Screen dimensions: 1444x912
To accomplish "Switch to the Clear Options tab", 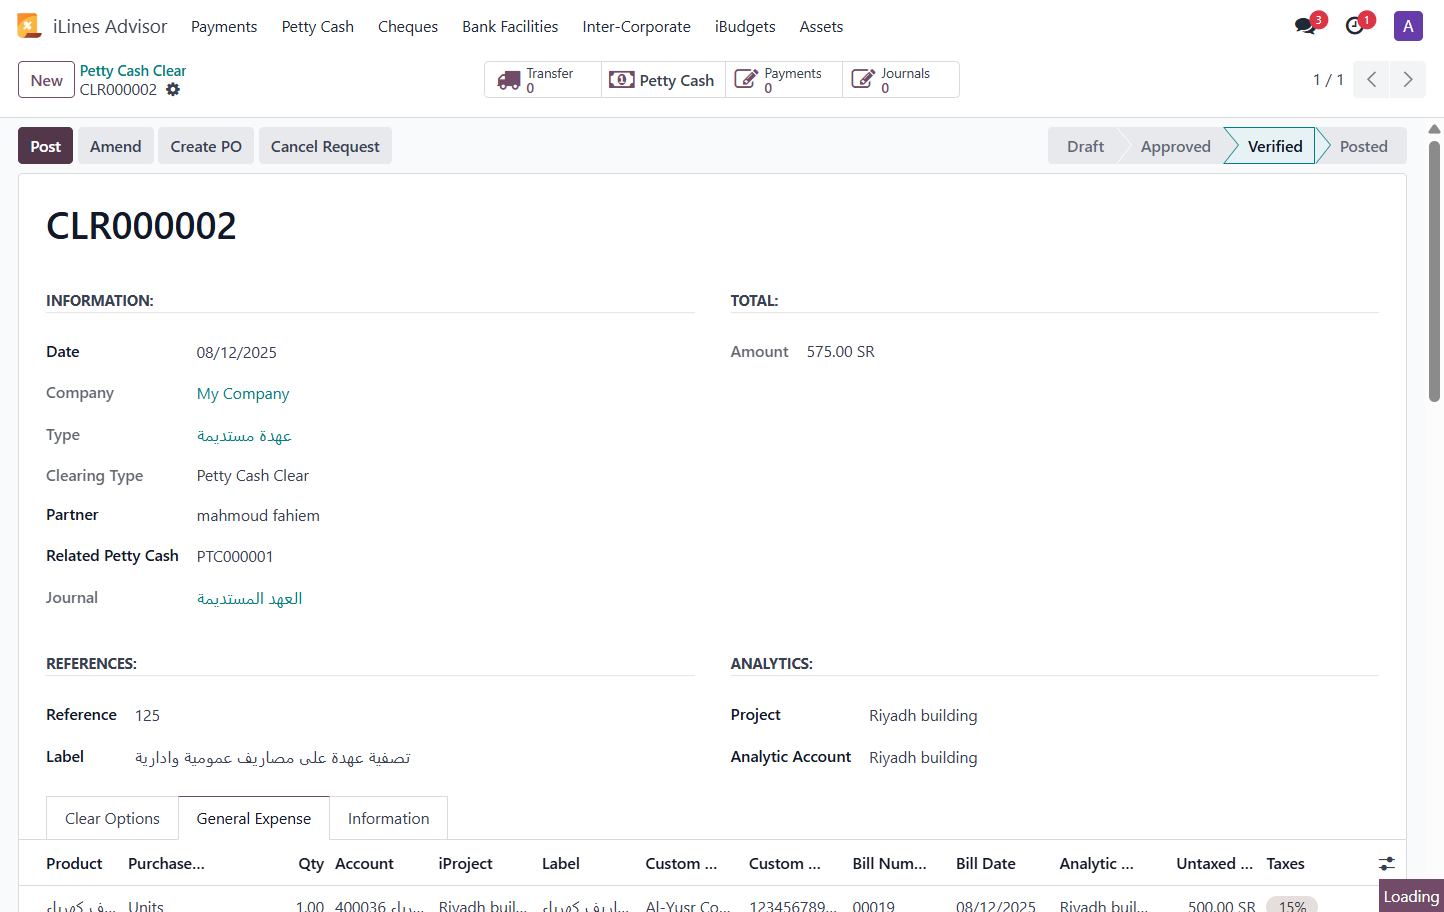I will 112,818.
